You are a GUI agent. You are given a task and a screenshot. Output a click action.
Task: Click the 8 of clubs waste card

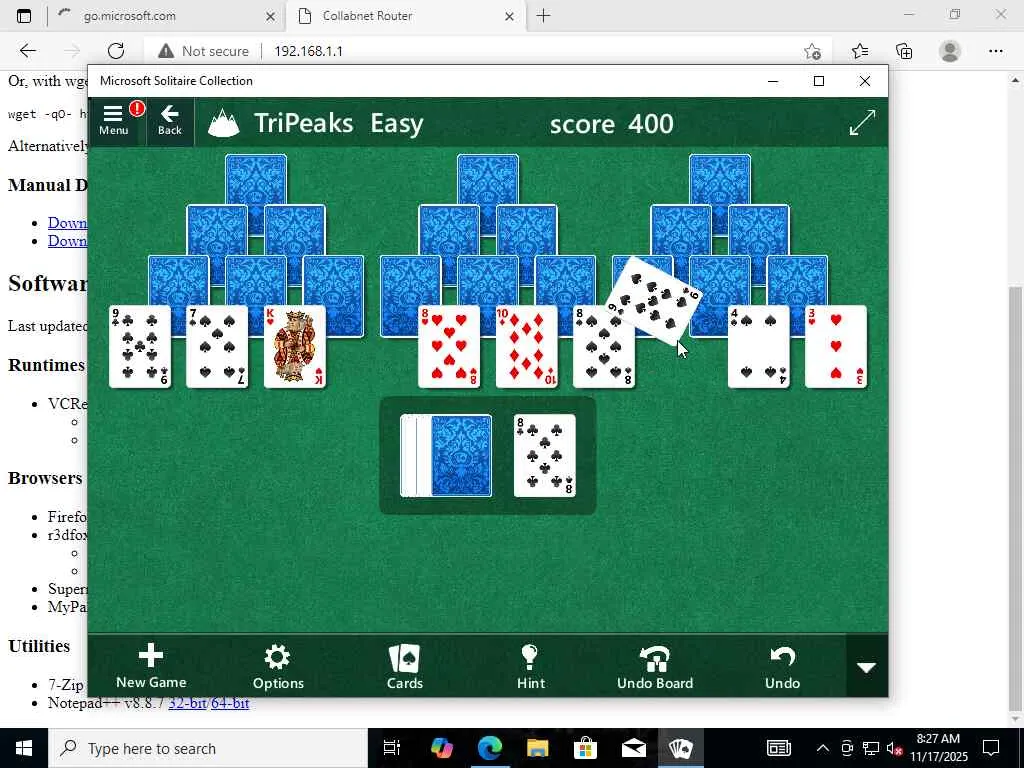click(545, 456)
